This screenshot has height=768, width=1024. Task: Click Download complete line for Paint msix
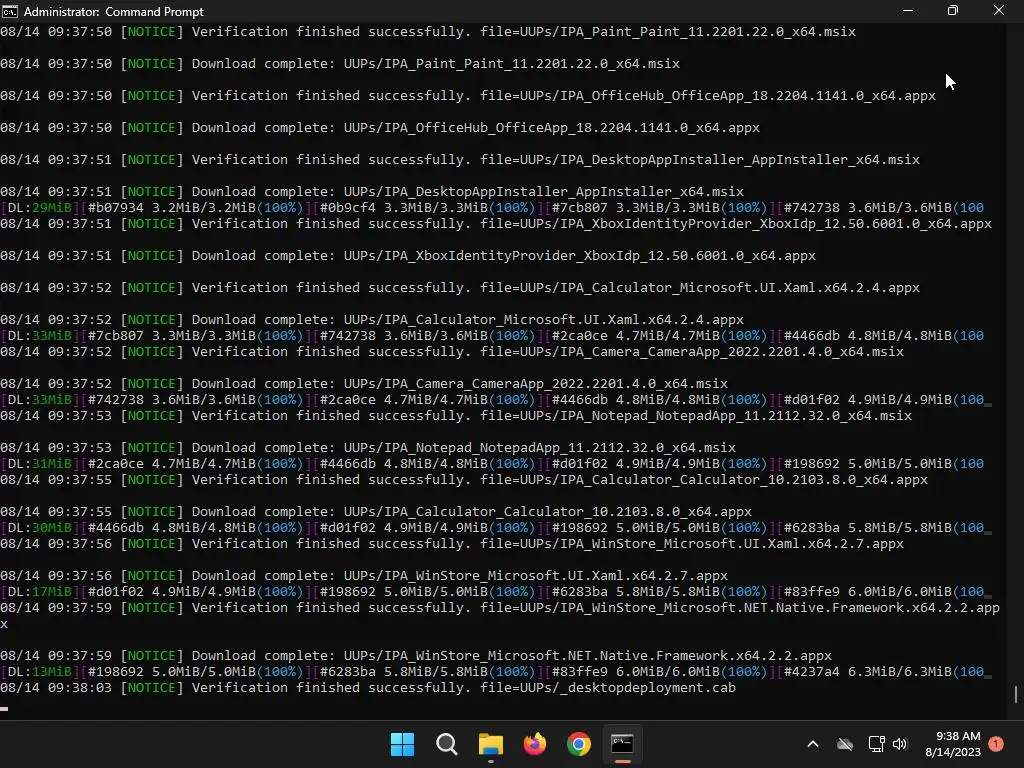[x=340, y=63]
